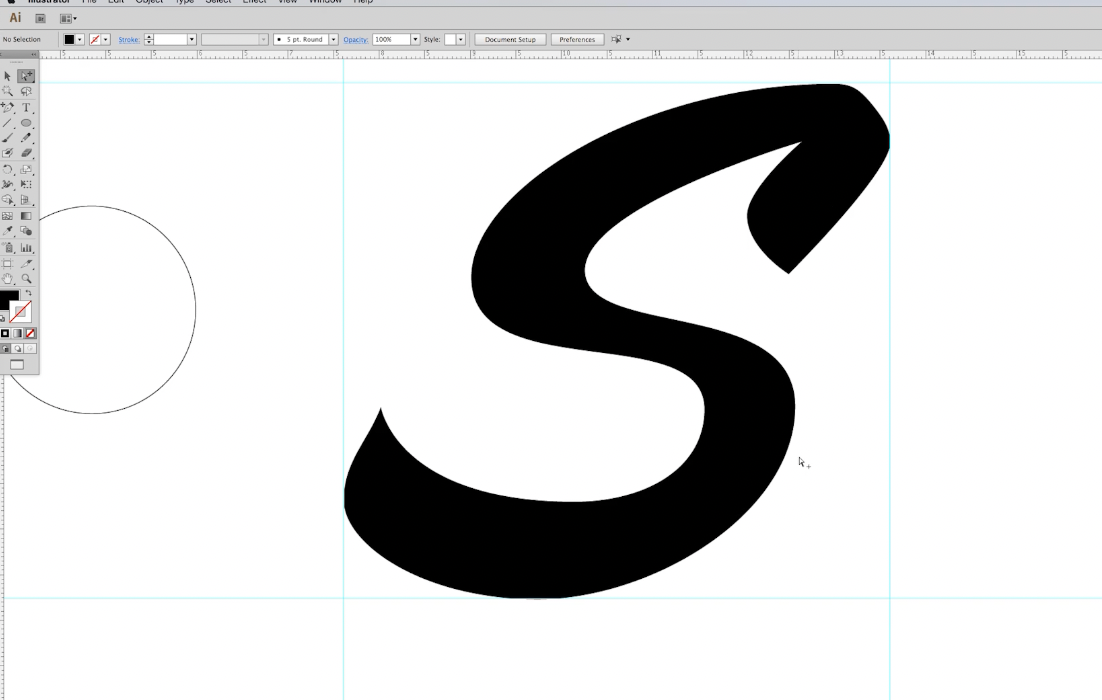Open the opacity percentage dropdown
1102x700 pixels.
point(415,40)
